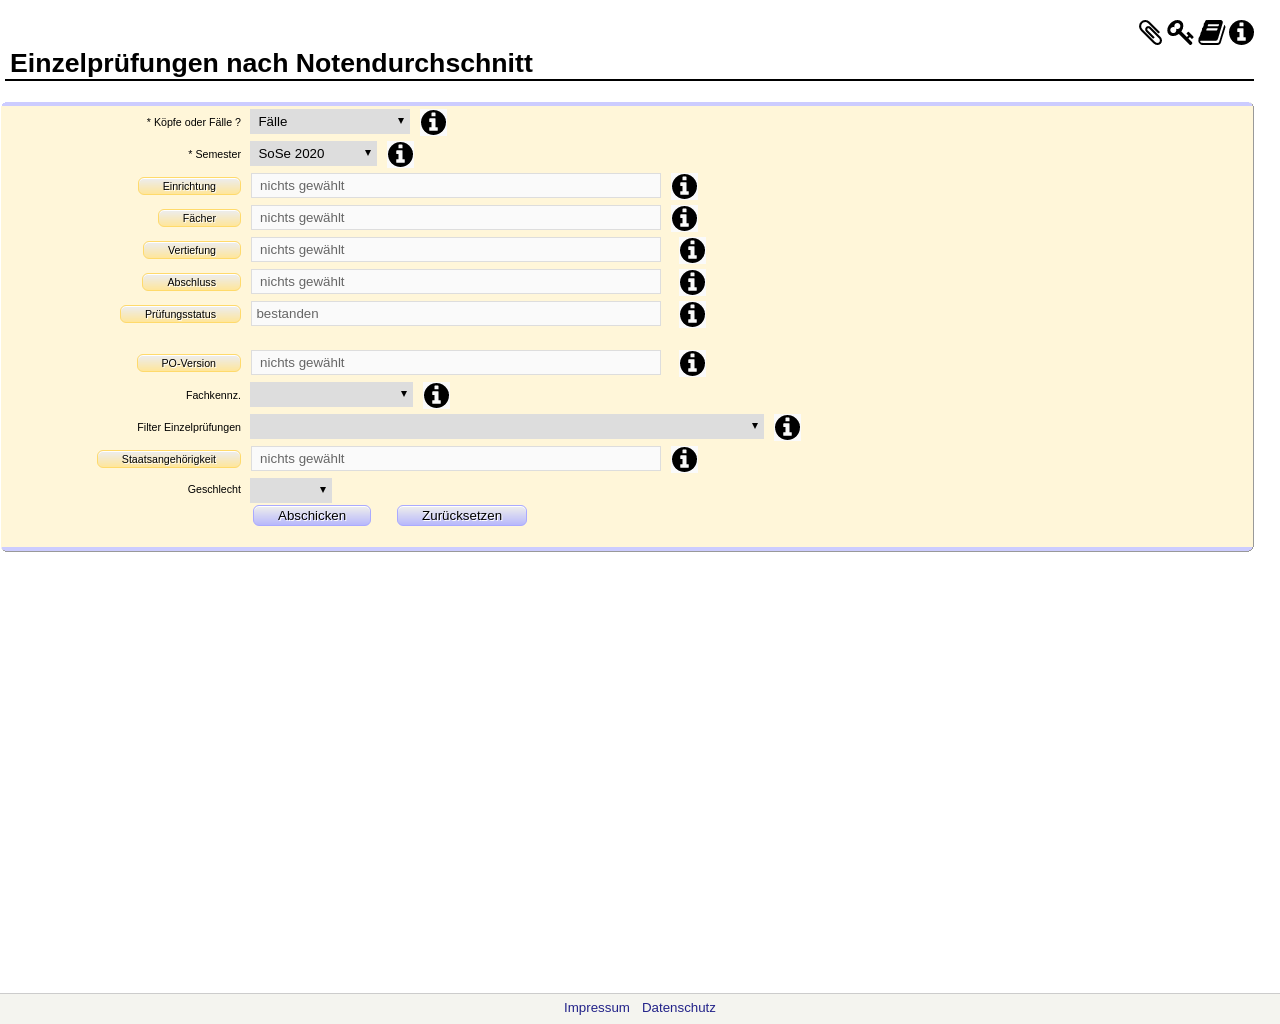Show info for PO-Version field
This screenshot has height=1024, width=1280.
coord(692,363)
